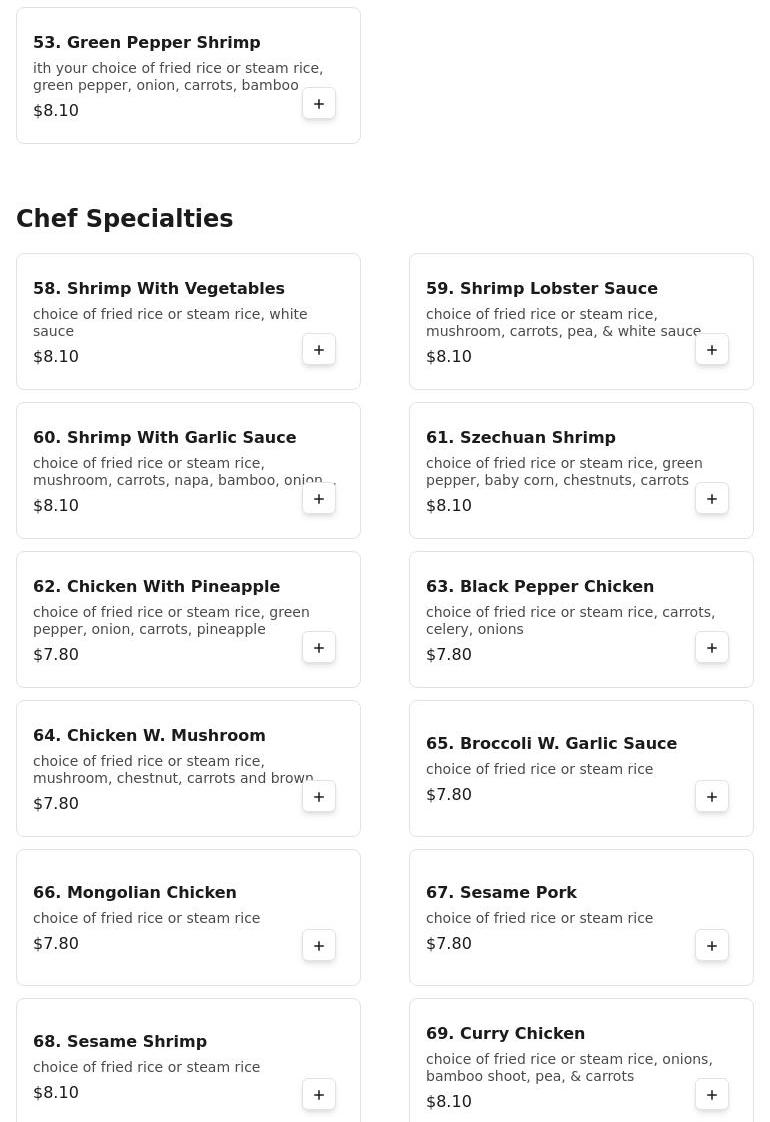Open the 58. Shrimp With Vegetables card

pyautogui.click(x=188, y=321)
